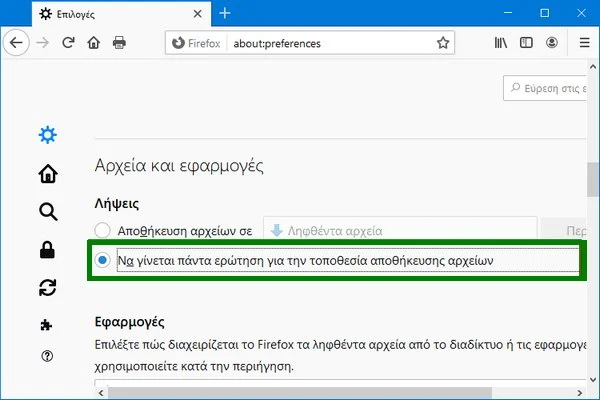
Task: Open Firefox support question mark icon
Action: (x=47, y=356)
